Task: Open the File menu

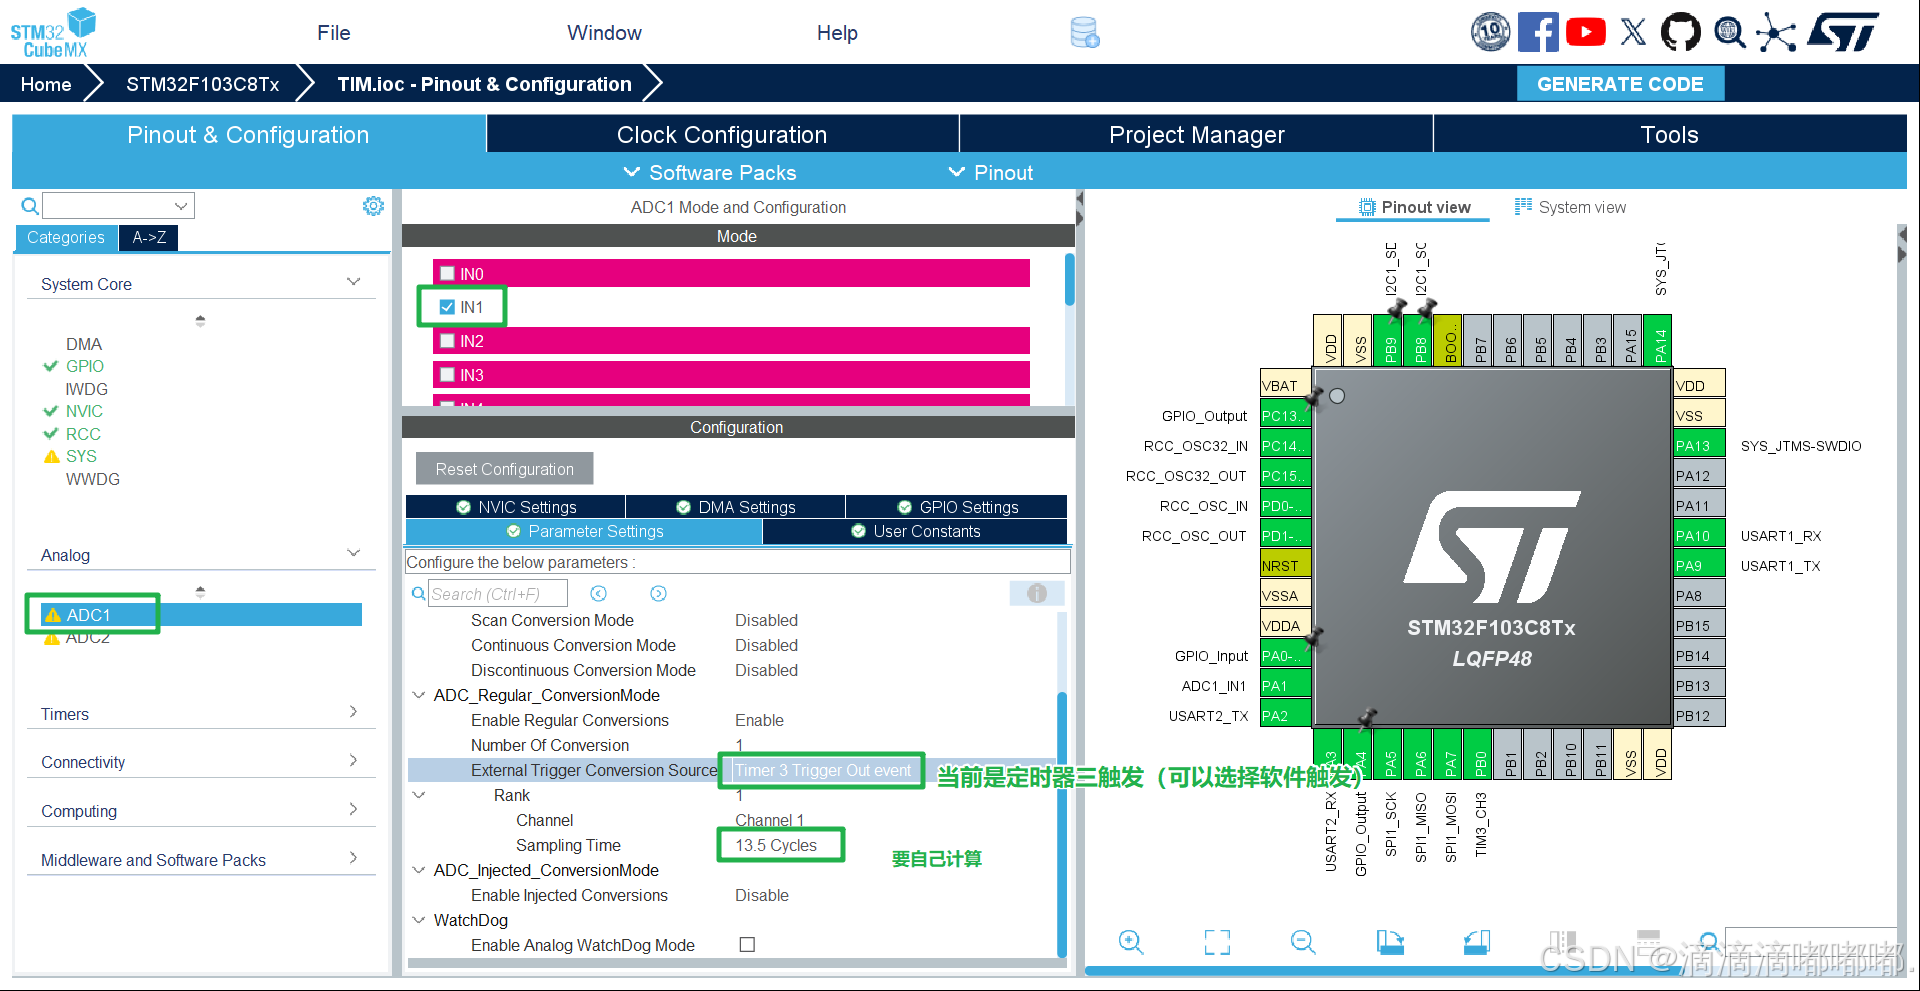Action: [x=334, y=33]
